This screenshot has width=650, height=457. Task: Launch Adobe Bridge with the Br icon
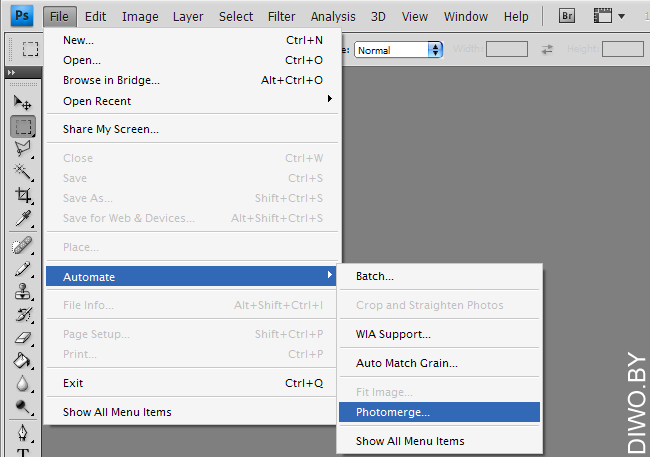568,16
